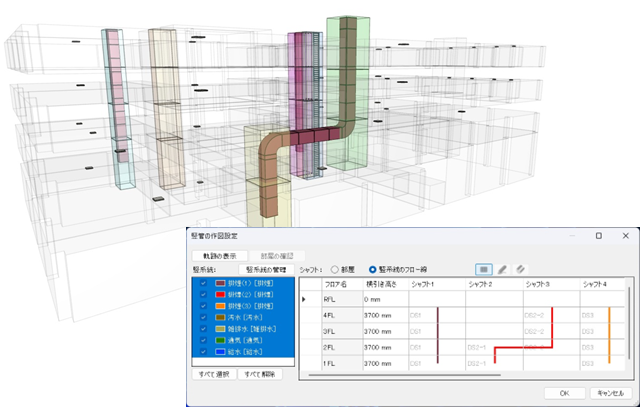640x407 pixels.
Task: Click the 竪系統の管理 button
Action: [264, 269]
